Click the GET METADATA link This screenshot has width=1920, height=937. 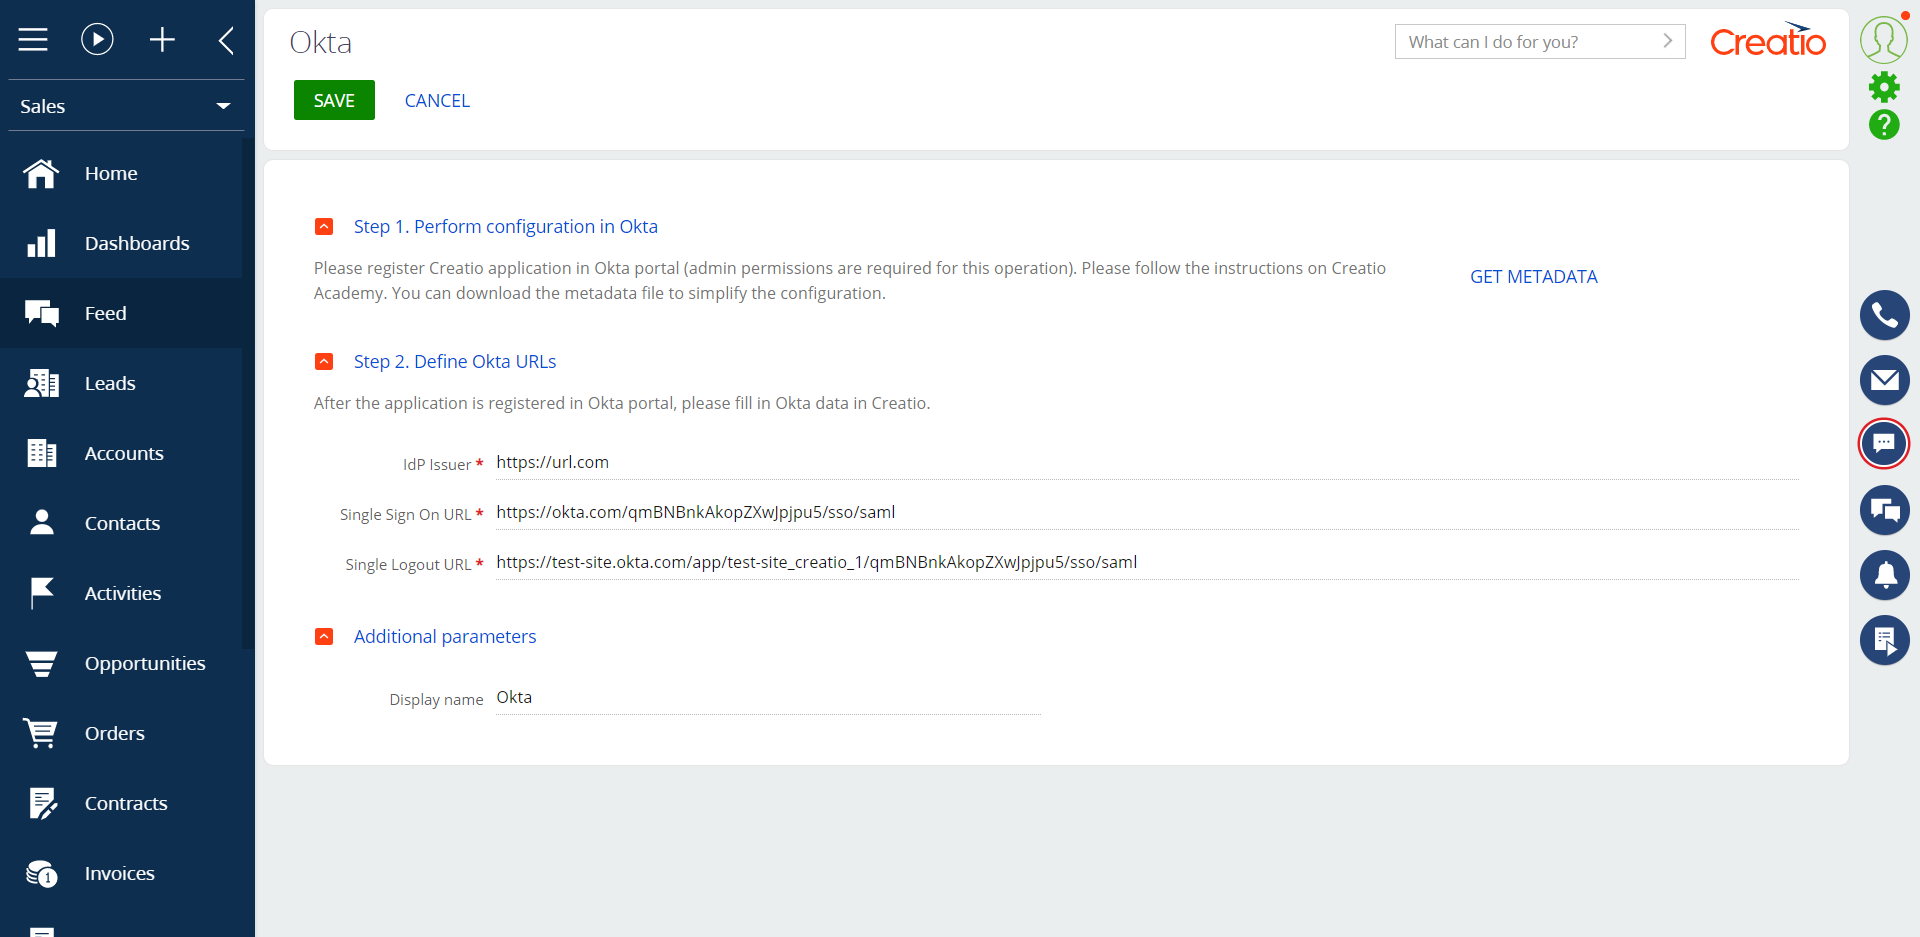pyautogui.click(x=1533, y=276)
